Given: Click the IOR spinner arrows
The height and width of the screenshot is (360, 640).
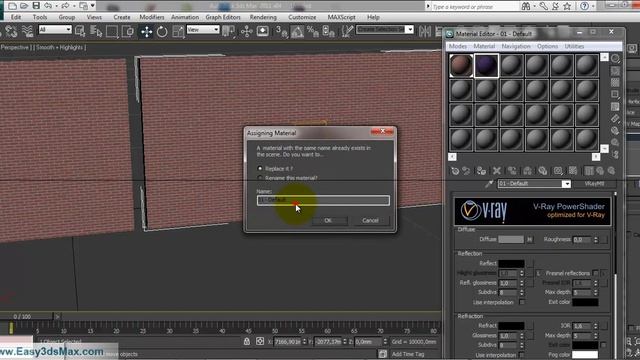Looking at the screenshot, I should [596, 326].
